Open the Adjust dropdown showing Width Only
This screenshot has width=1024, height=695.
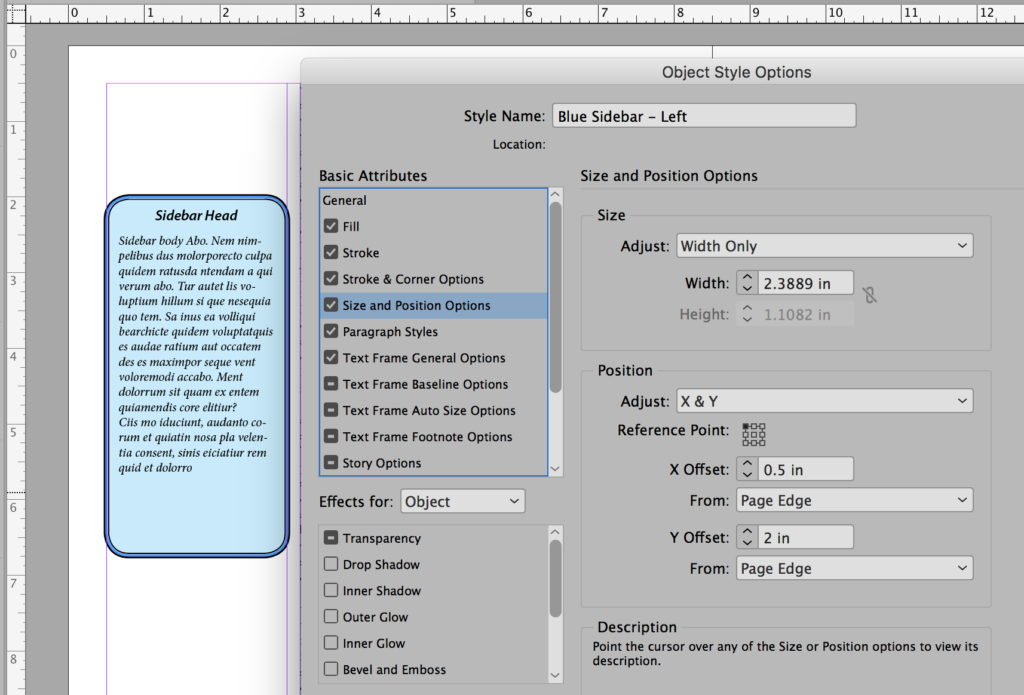(x=823, y=245)
